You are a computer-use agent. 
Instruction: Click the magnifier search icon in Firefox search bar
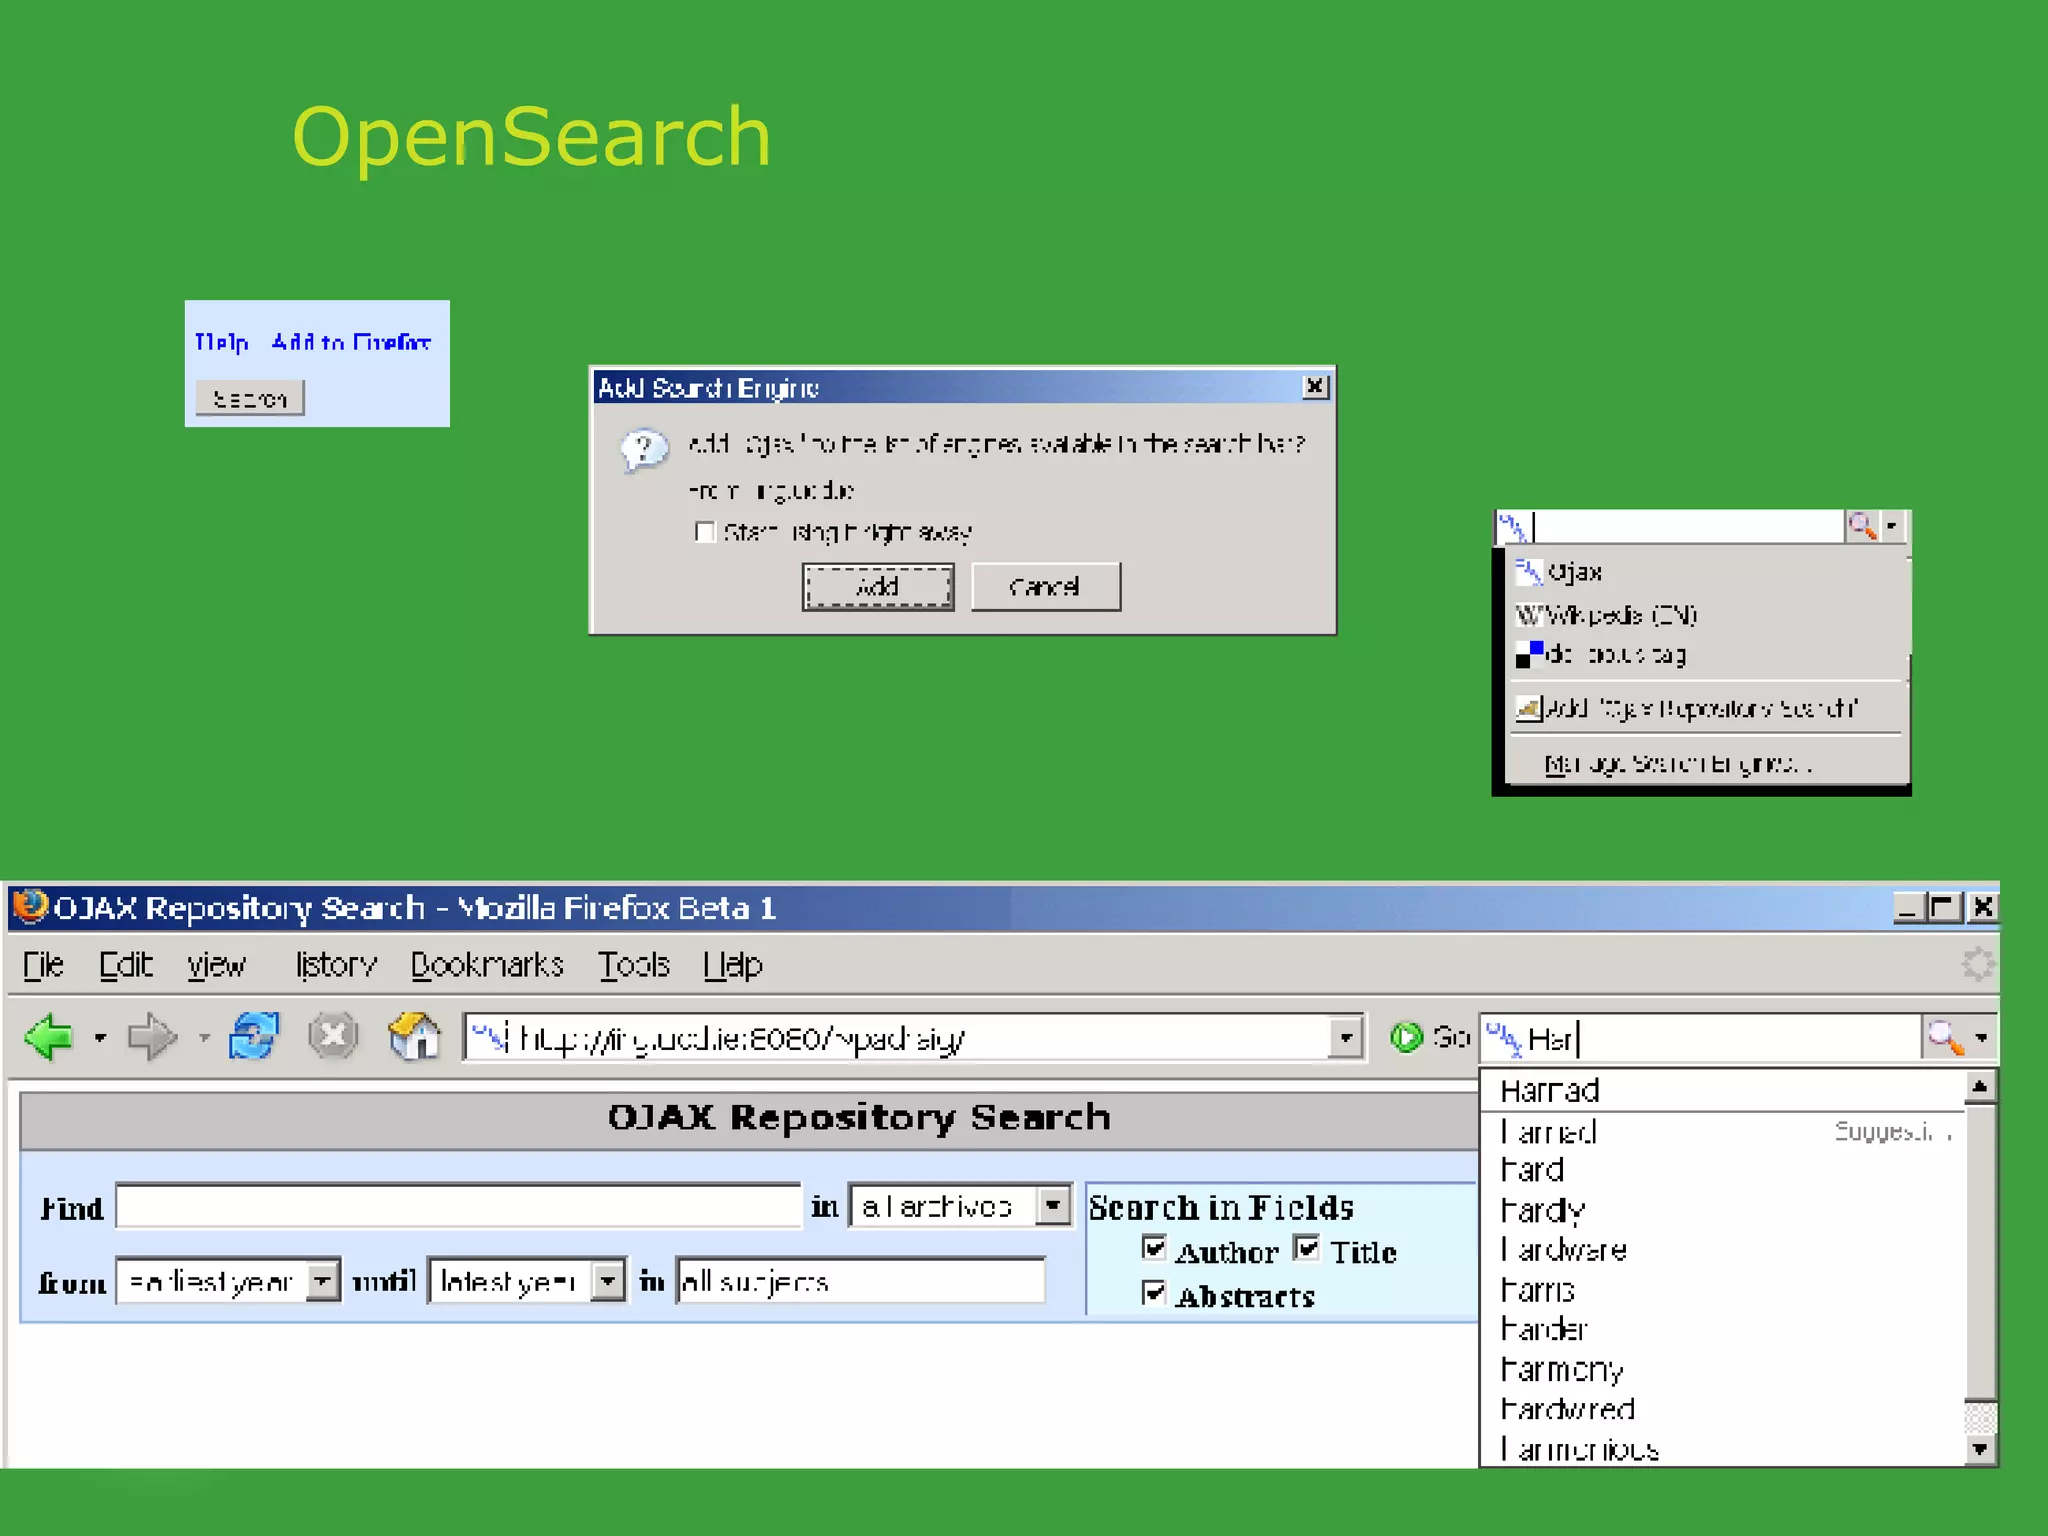pyautogui.click(x=1945, y=1038)
